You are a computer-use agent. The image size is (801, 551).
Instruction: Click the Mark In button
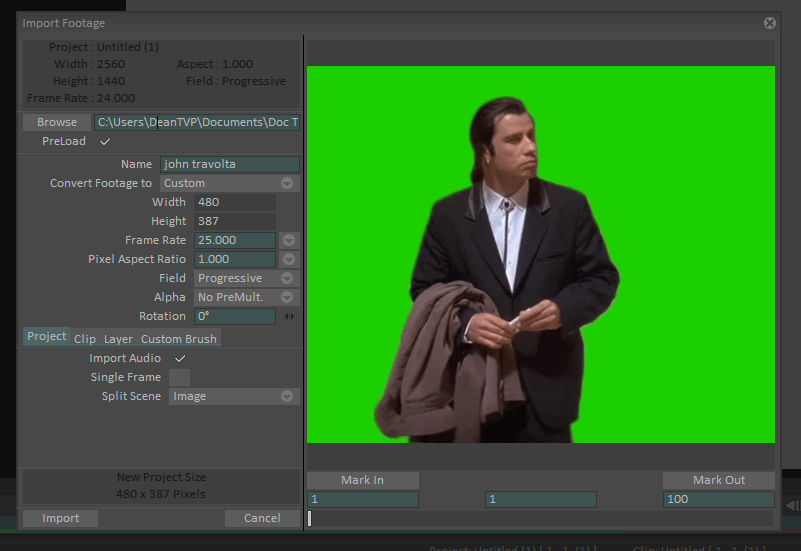(363, 480)
